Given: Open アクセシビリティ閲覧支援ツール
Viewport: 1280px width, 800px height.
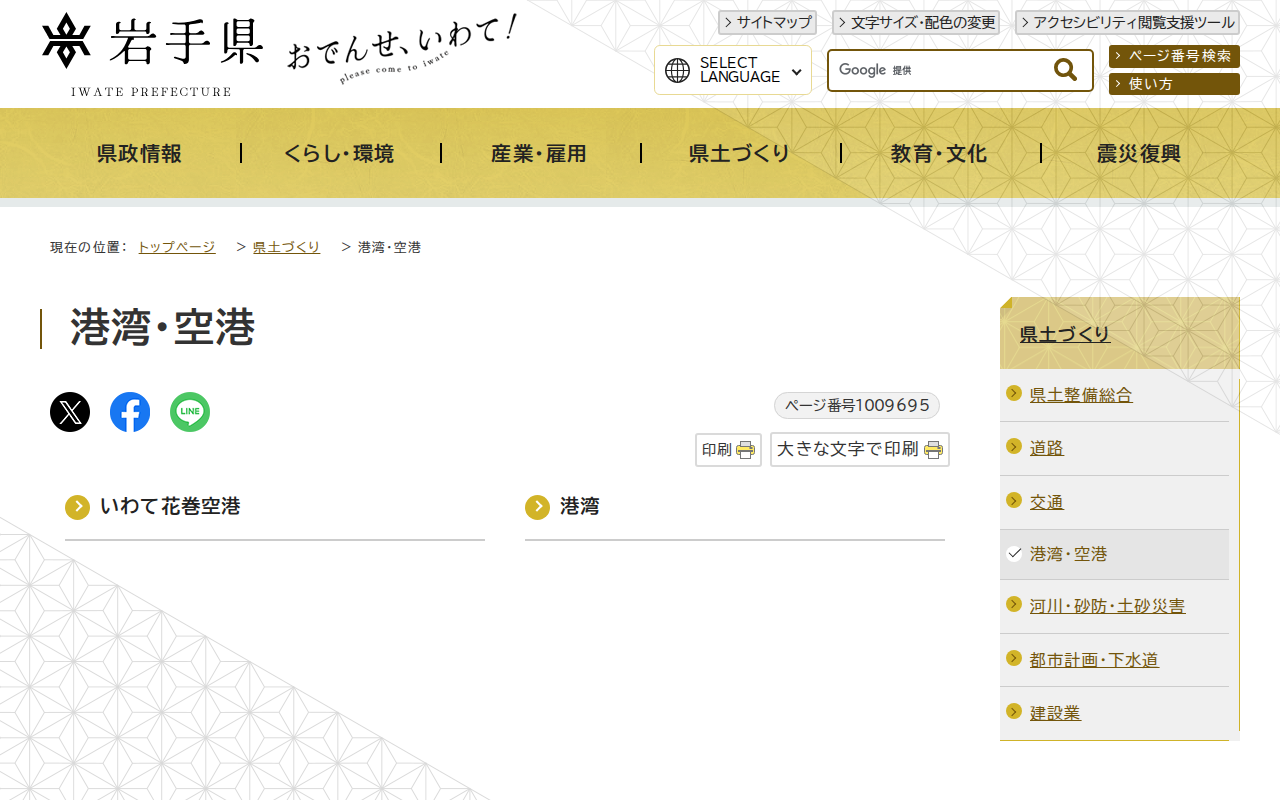Looking at the screenshot, I should pos(1127,23).
